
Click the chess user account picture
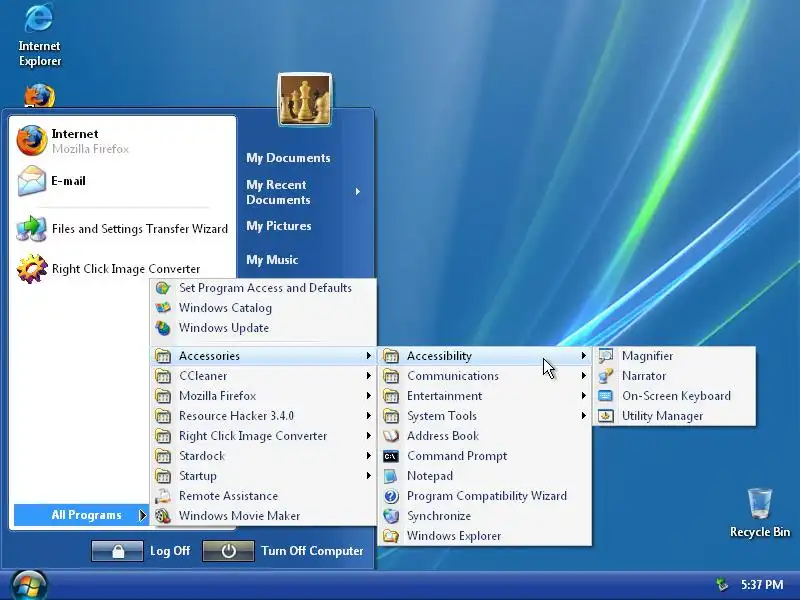[x=305, y=99]
